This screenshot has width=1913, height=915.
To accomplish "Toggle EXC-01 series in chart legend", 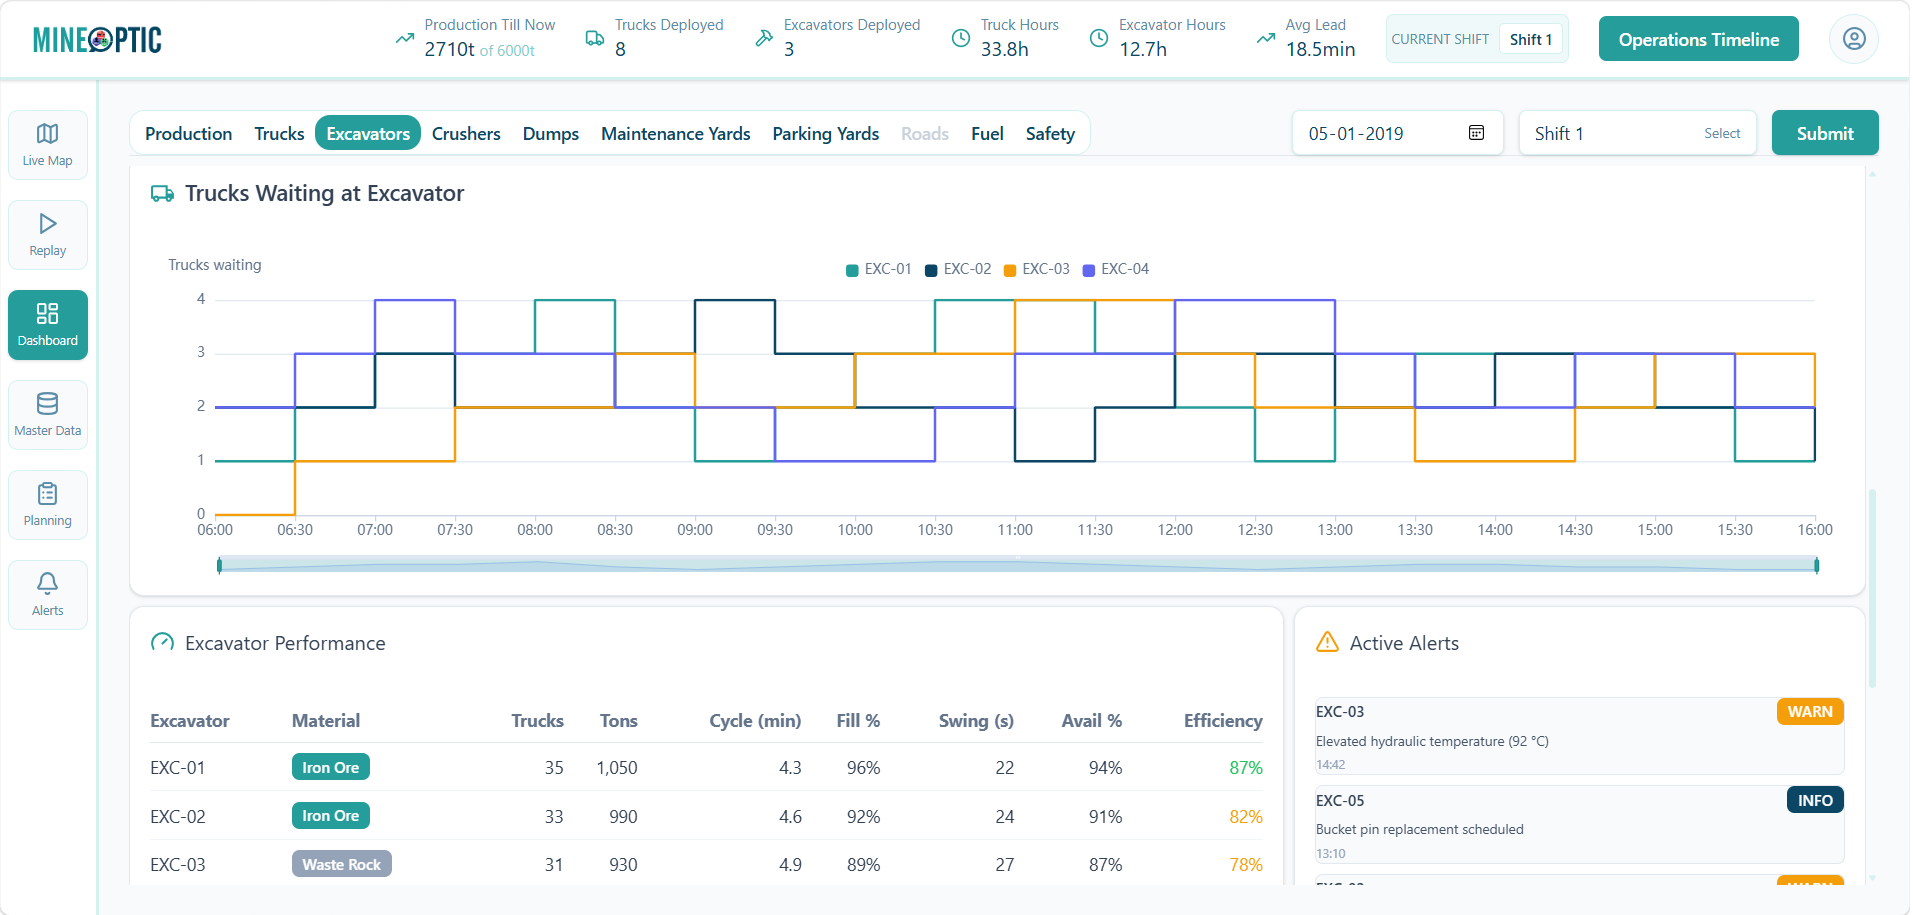I will click(879, 269).
